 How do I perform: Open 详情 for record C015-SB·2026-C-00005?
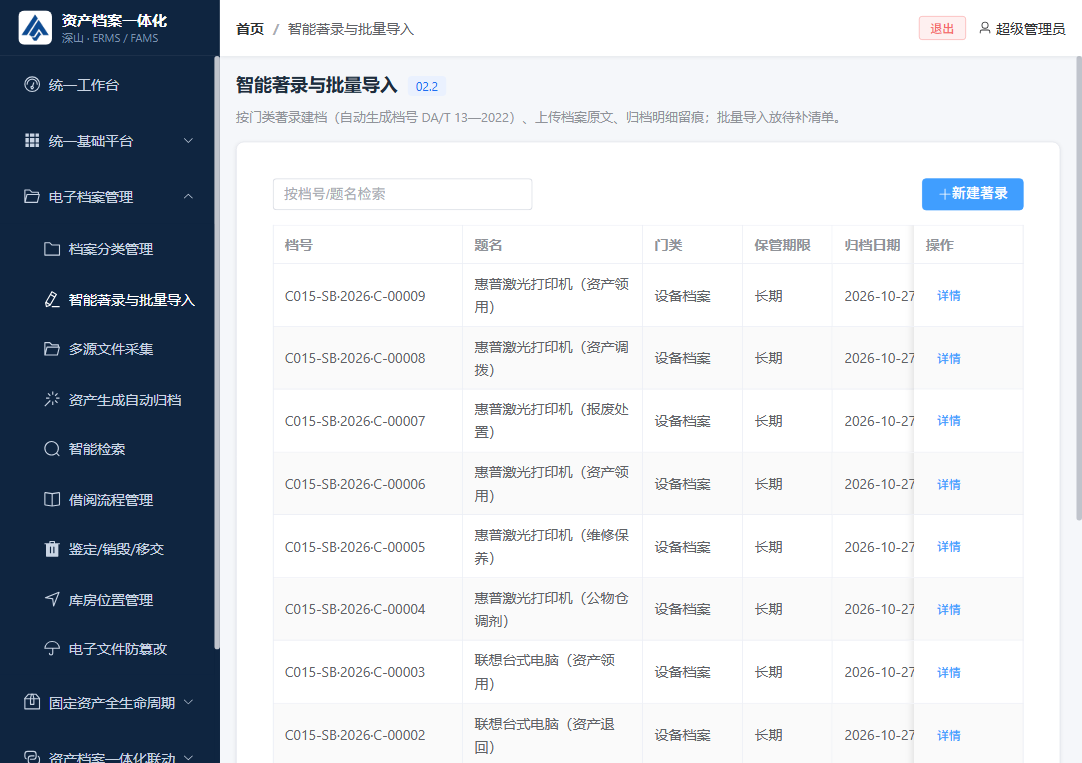point(949,547)
